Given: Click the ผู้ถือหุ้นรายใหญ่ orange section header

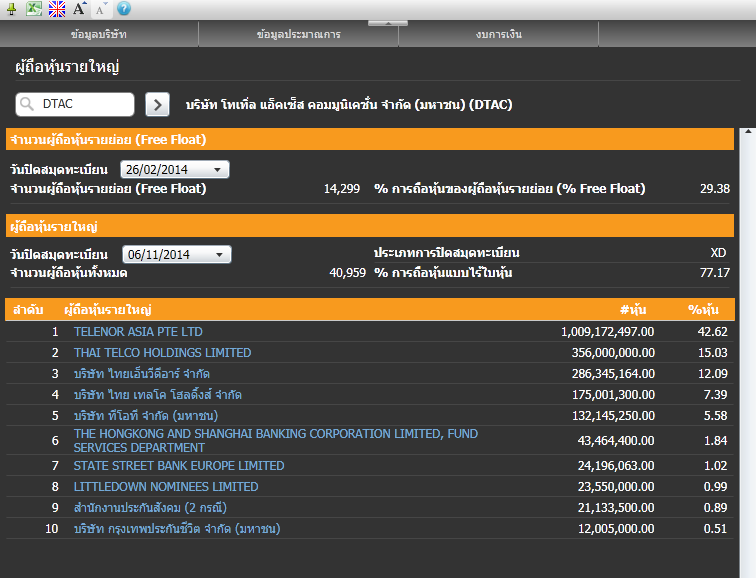Looking at the screenshot, I should tap(370, 226).
